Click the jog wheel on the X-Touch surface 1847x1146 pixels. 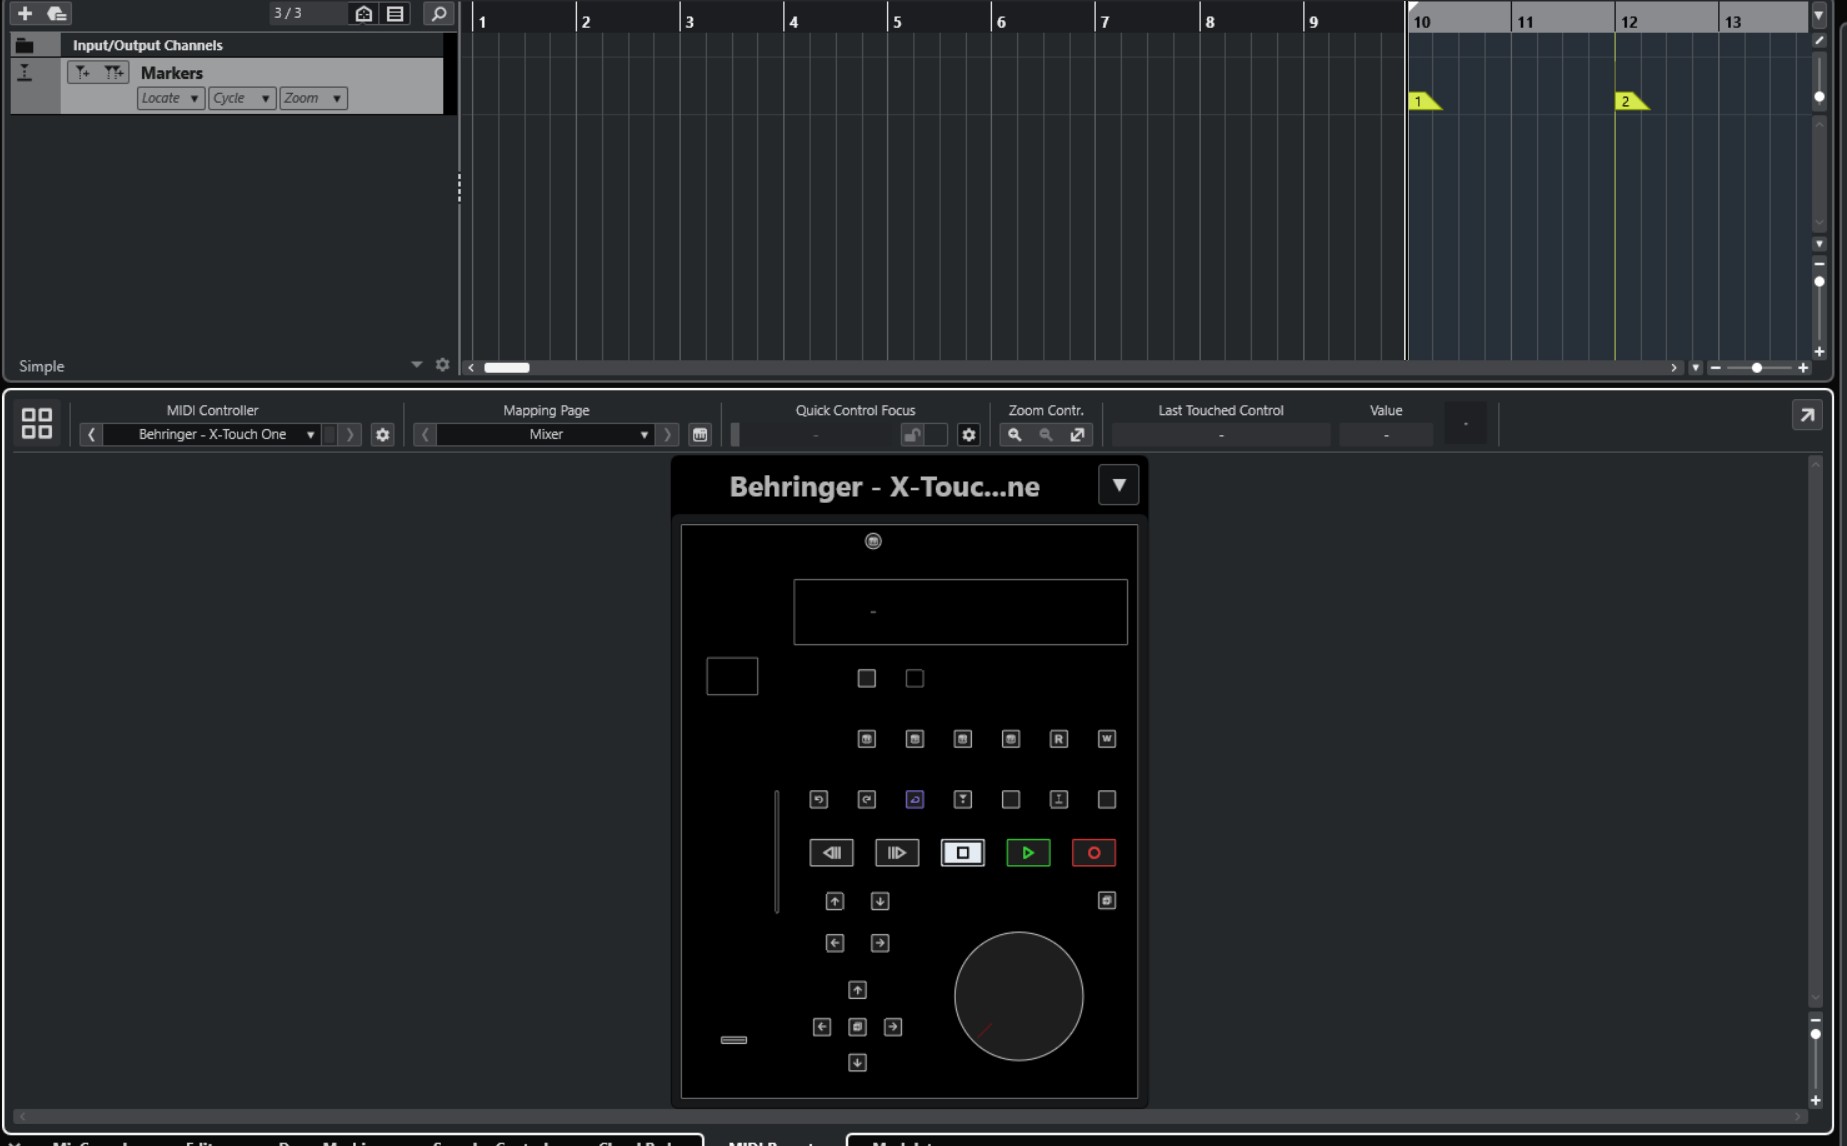point(1019,996)
